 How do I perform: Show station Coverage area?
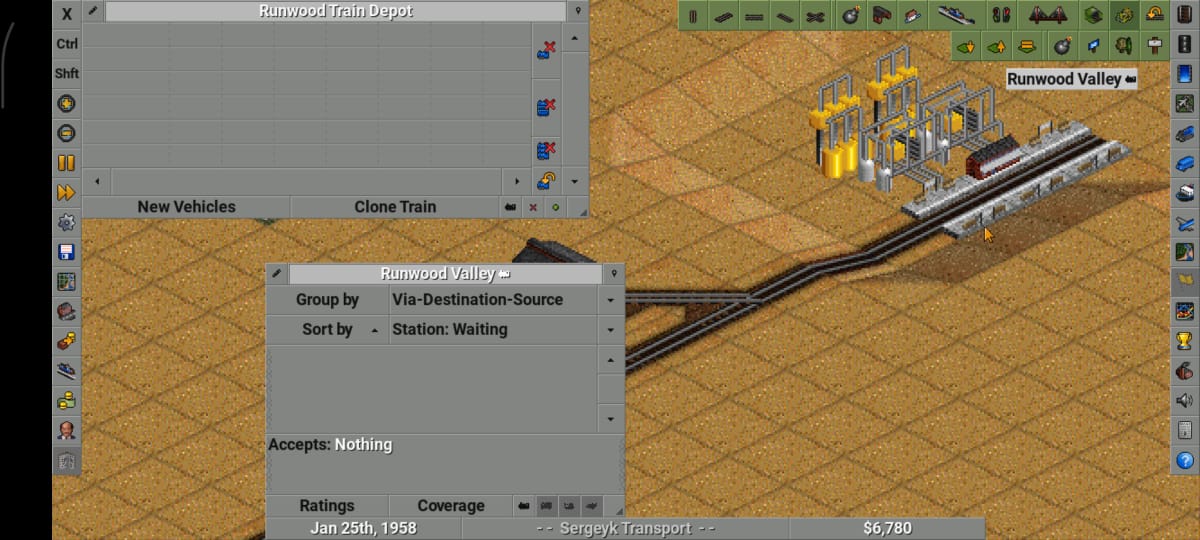click(451, 506)
